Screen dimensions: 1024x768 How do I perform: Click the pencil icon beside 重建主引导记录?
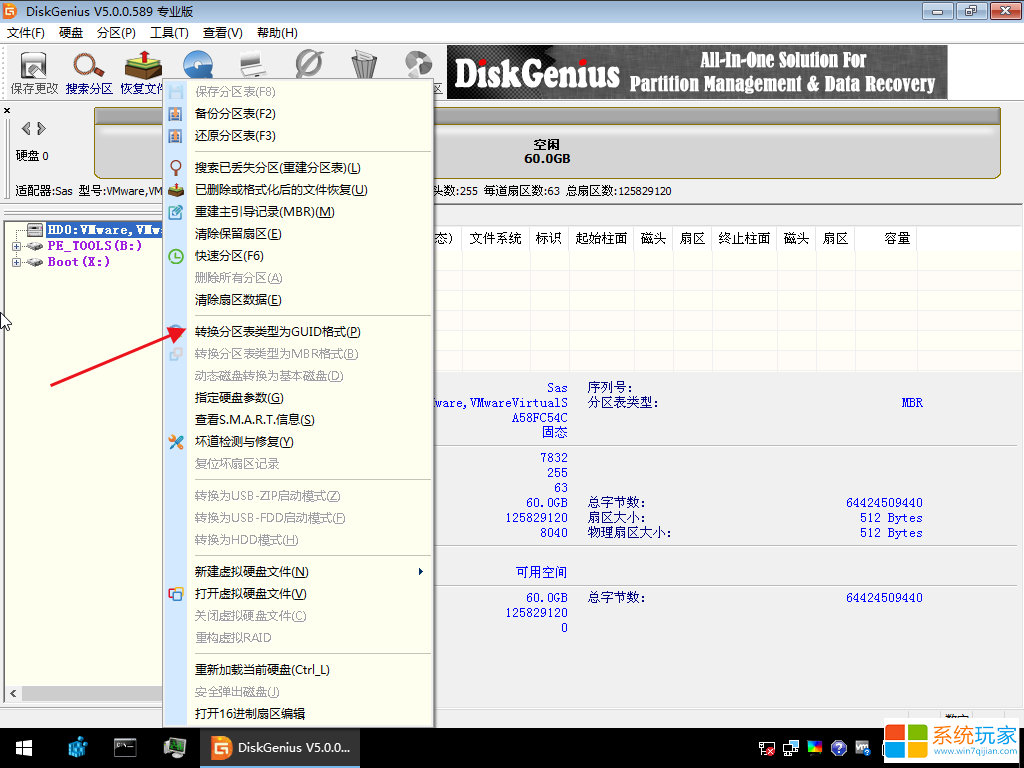(176, 212)
